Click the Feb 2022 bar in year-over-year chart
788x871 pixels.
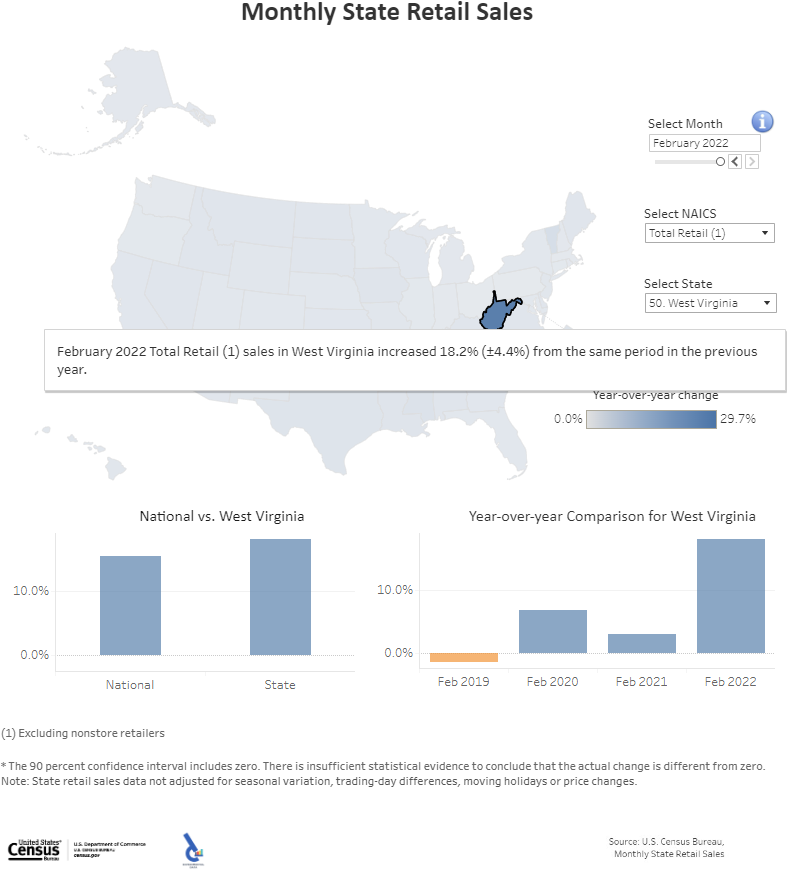coord(731,595)
